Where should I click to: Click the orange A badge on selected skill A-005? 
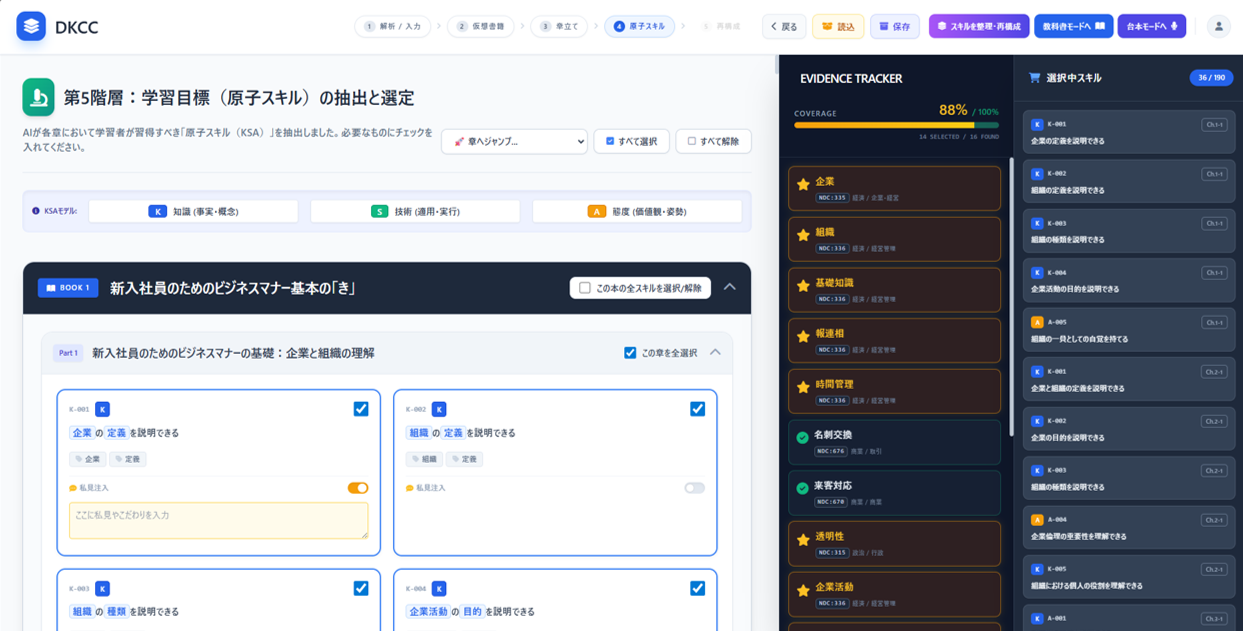[x=1037, y=323]
